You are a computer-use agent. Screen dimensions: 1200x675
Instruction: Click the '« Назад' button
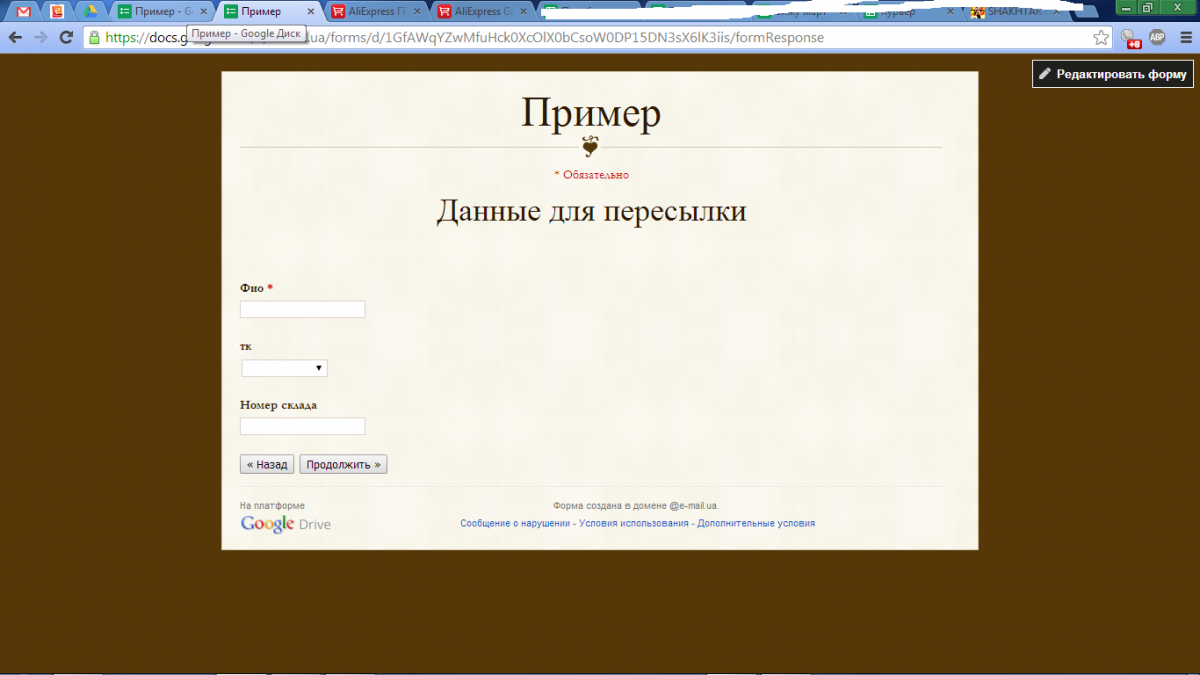[267, 464]
